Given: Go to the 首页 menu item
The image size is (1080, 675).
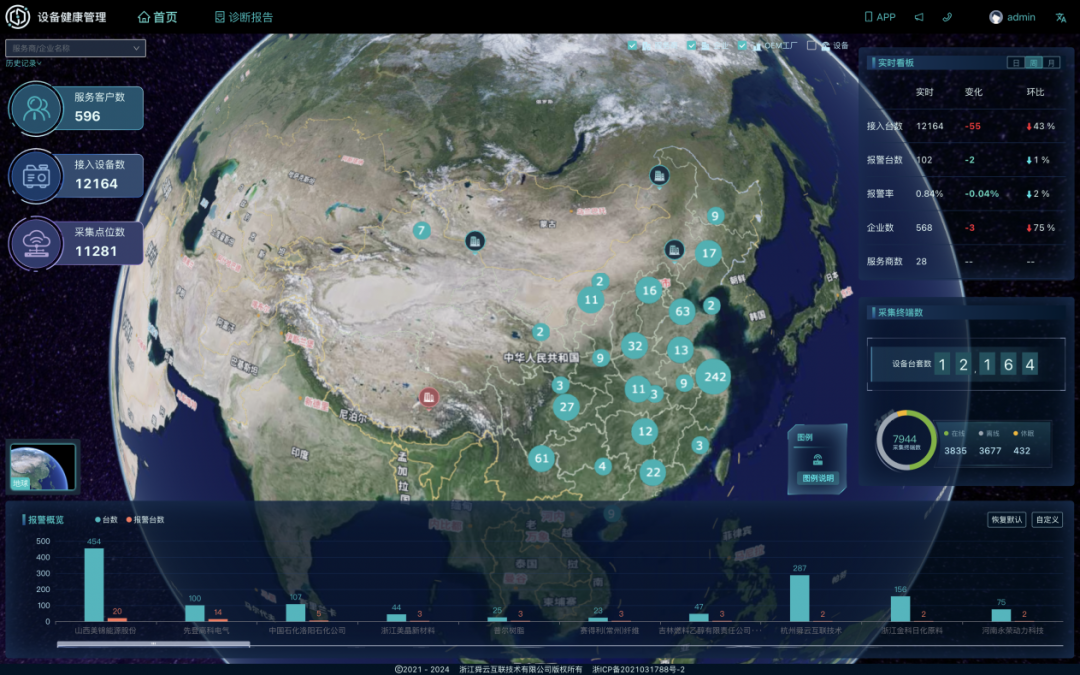Looking at the screenshot, I should click(158, 17).
